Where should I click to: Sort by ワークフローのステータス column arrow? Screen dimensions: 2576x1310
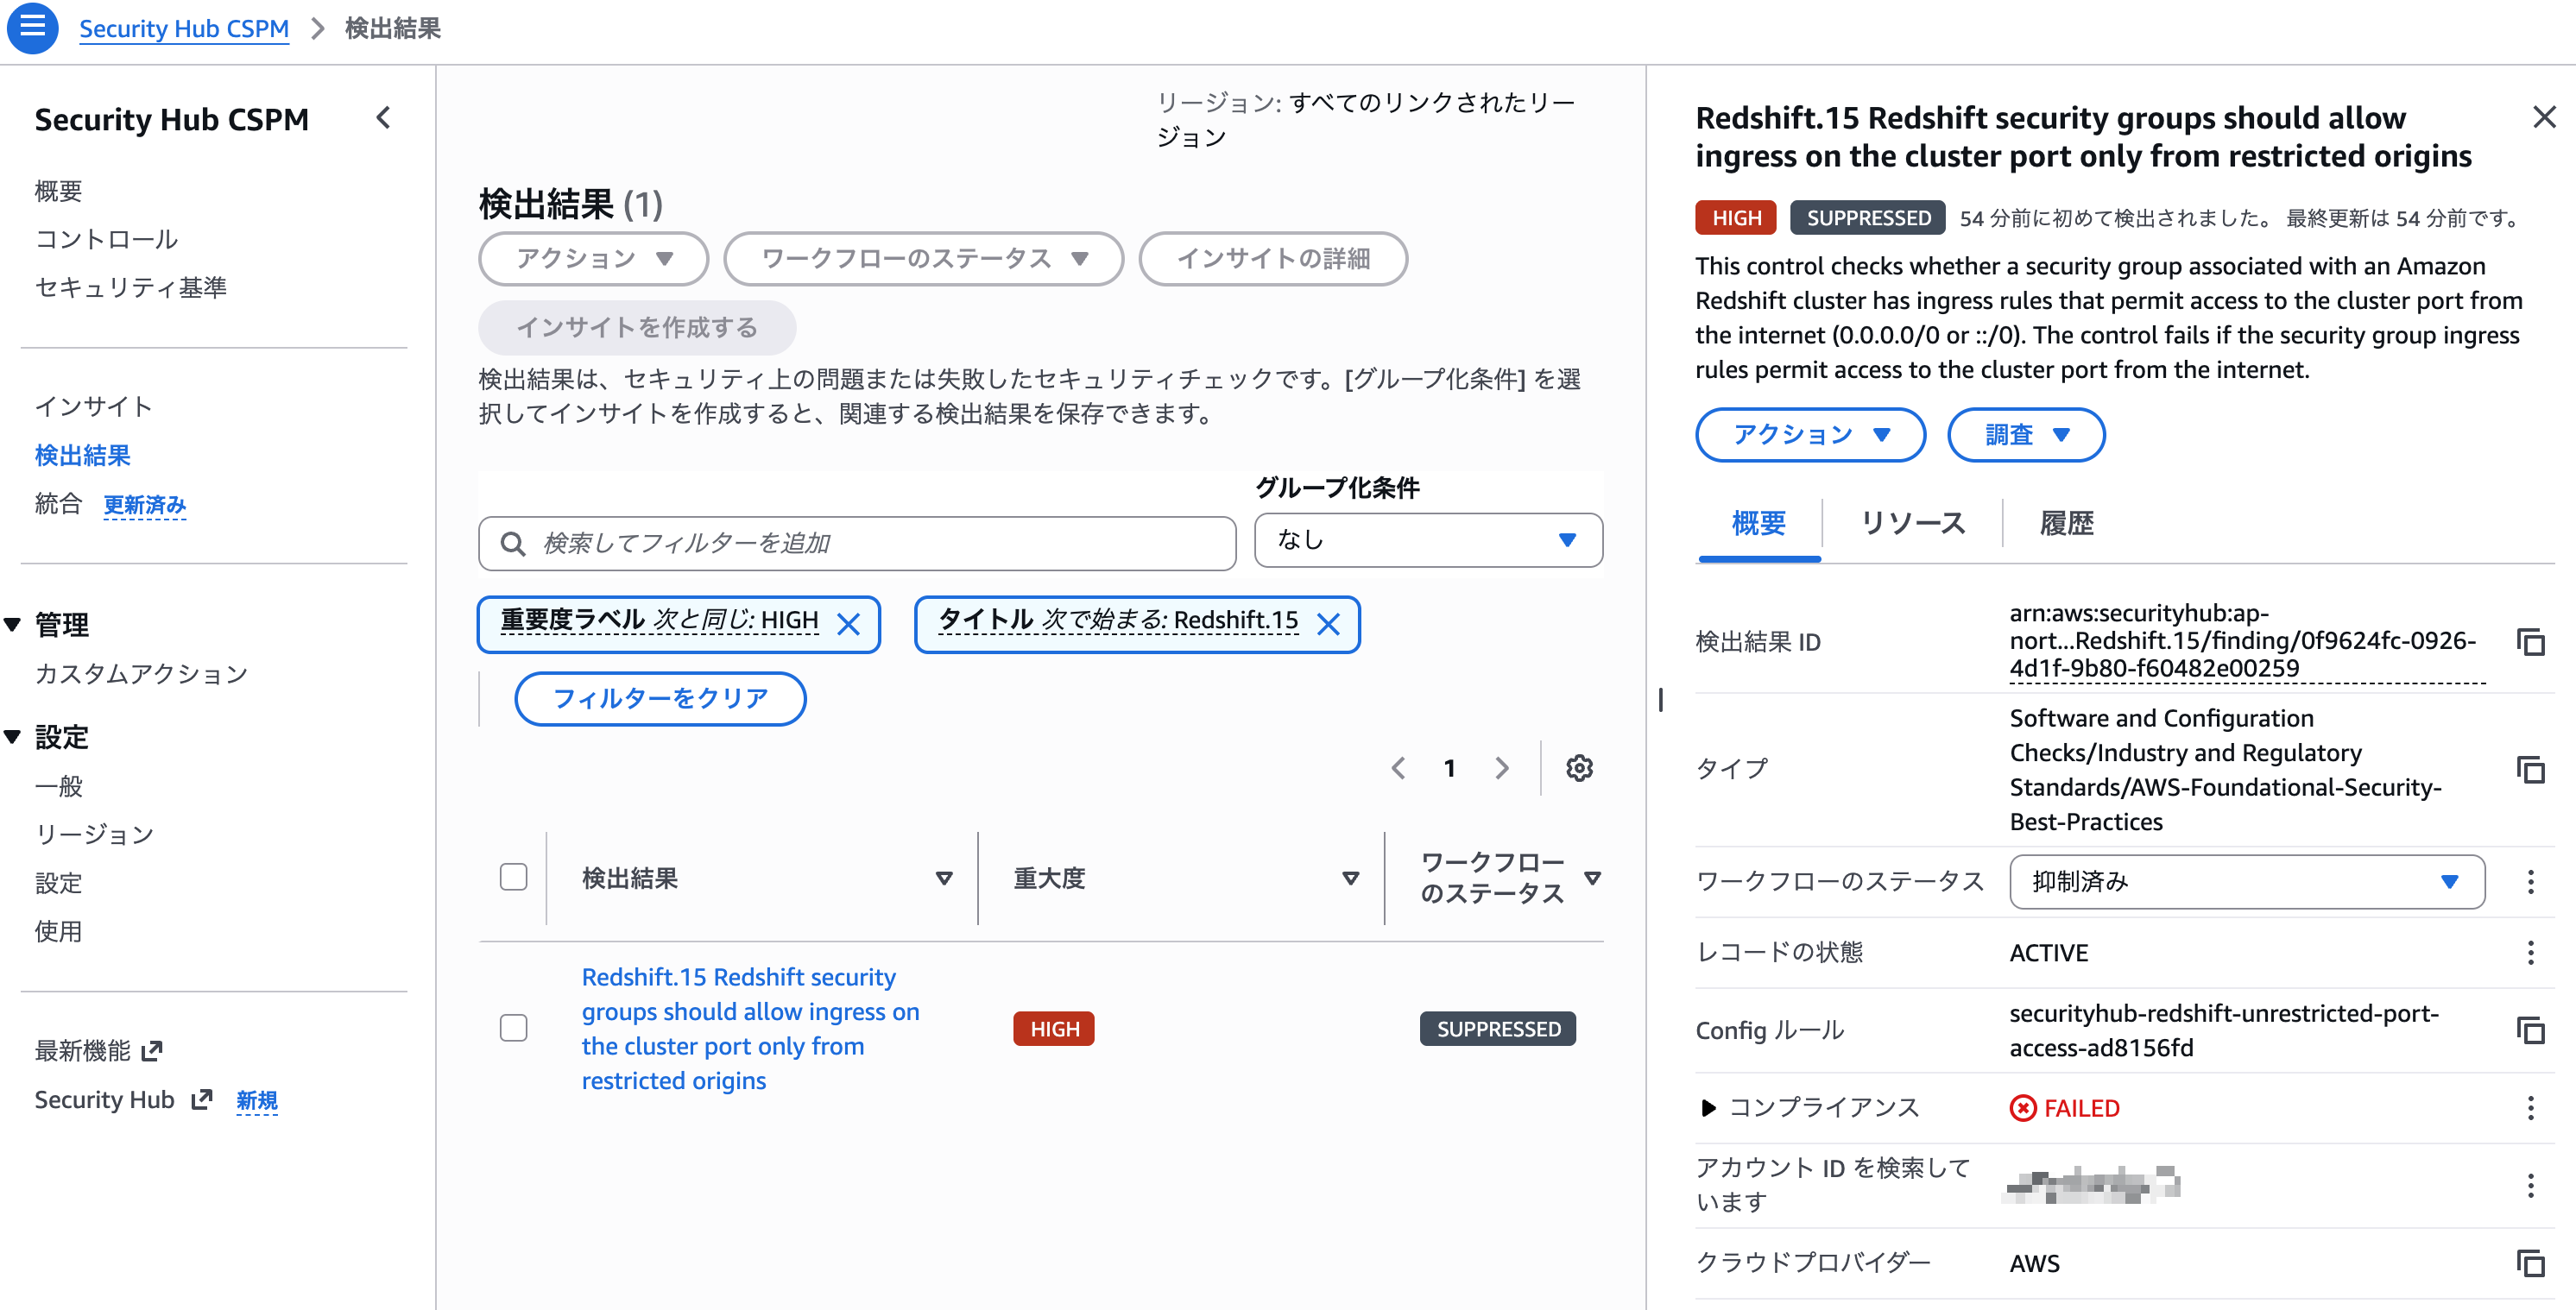click(x=1592, y=878)
